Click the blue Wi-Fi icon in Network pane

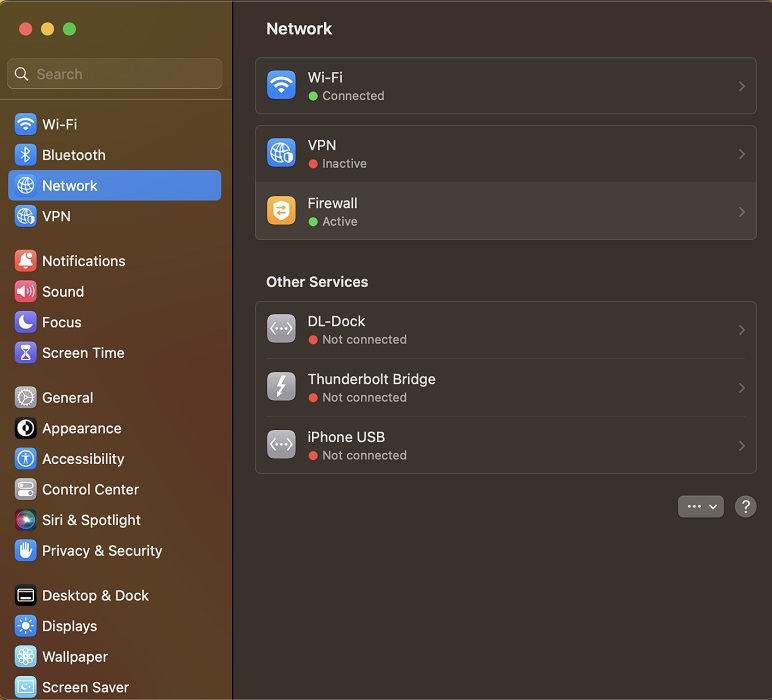coord(281,85)
